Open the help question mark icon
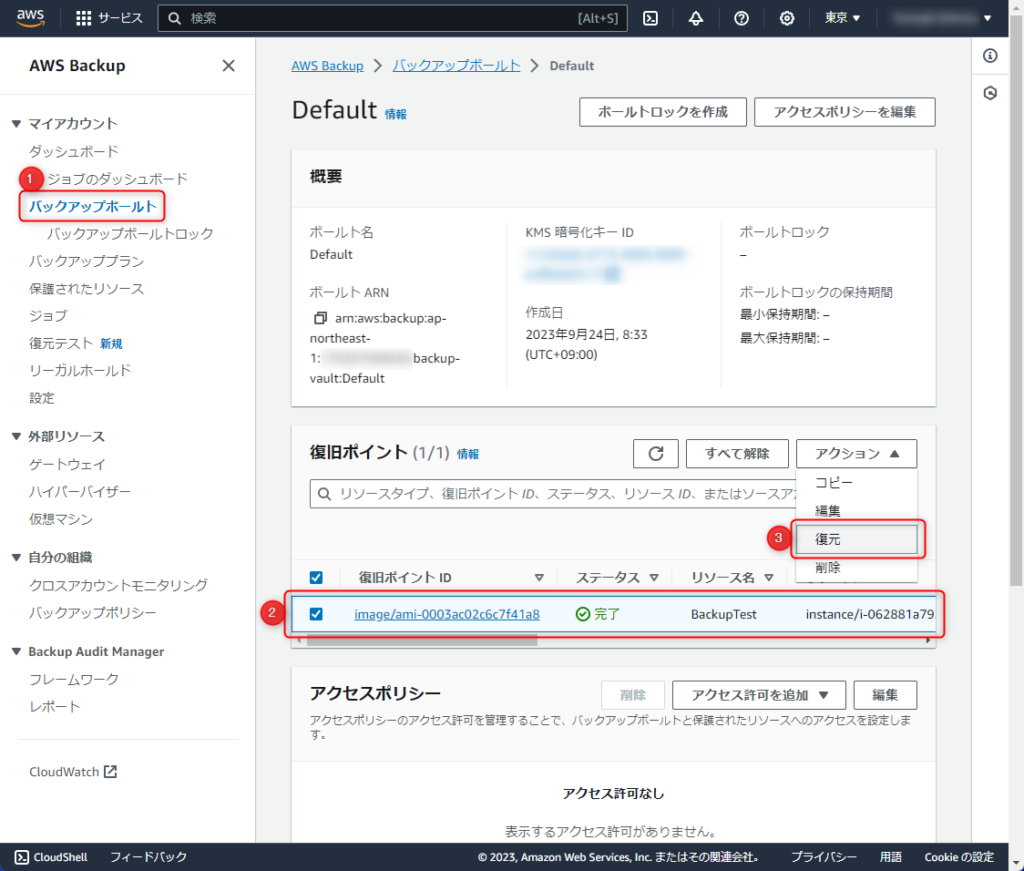This screenshot has height=871, width=1024. [x=741, y=18]
